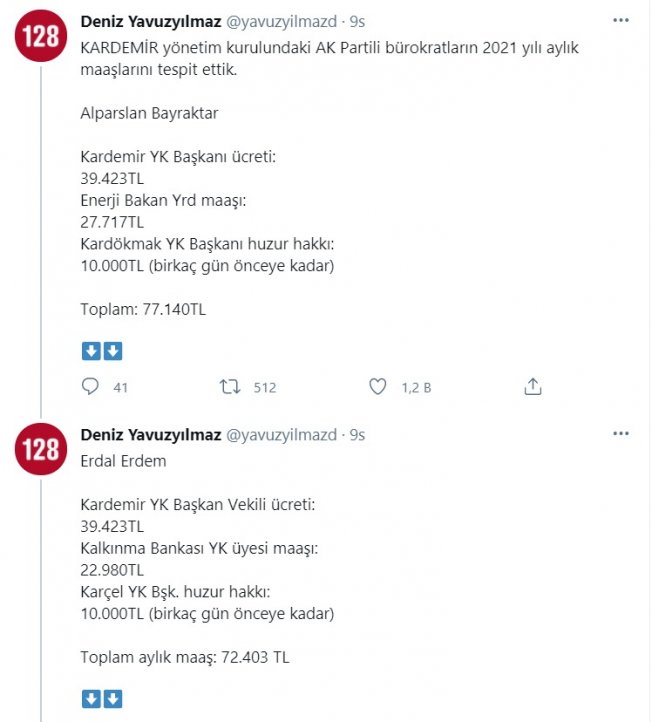This screenshot has height=722, width=652.
Task: Click @yavuzyilmazd handle in first tweet
Action: pyautogui.click(x=281, y=22)
